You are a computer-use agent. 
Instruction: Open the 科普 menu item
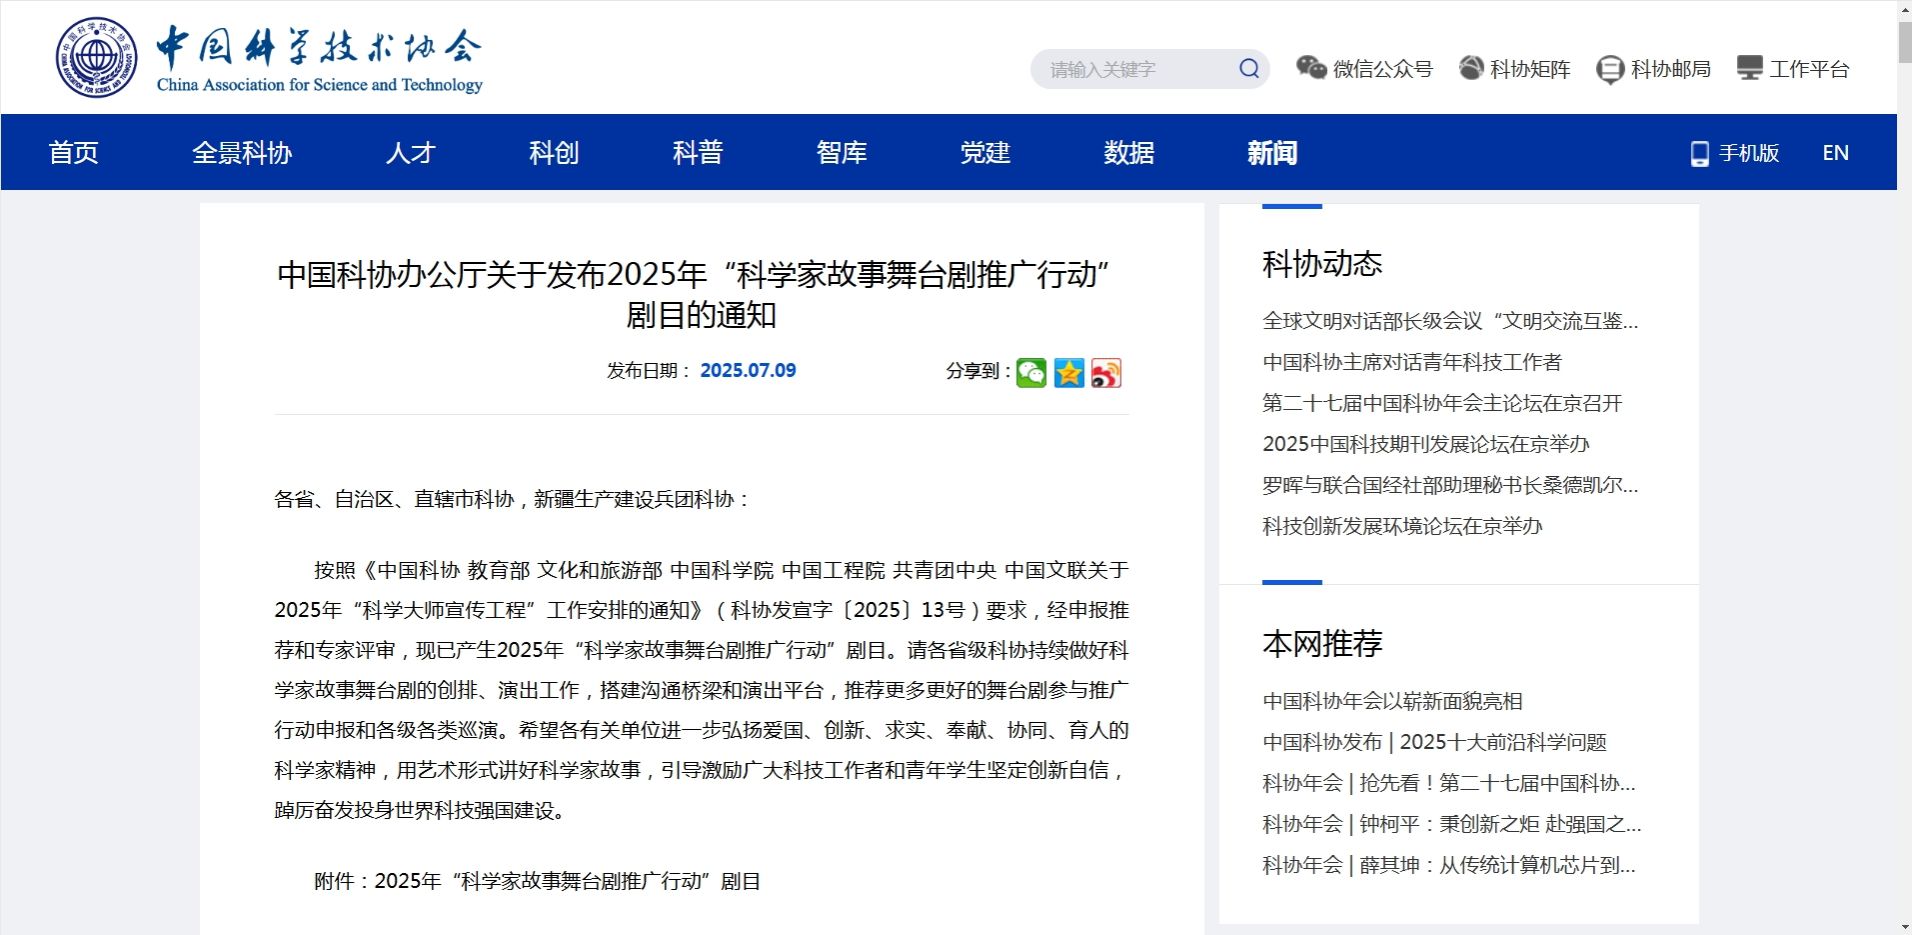[698, 152]
